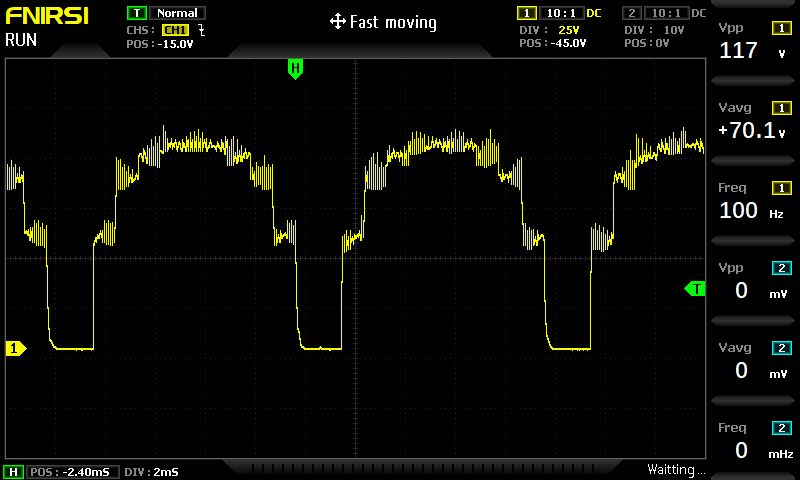The width and height of the screenshot is (800, 480).
Task: Click the Vavg channel 1 badge
Action: click(x=782, y=108)
